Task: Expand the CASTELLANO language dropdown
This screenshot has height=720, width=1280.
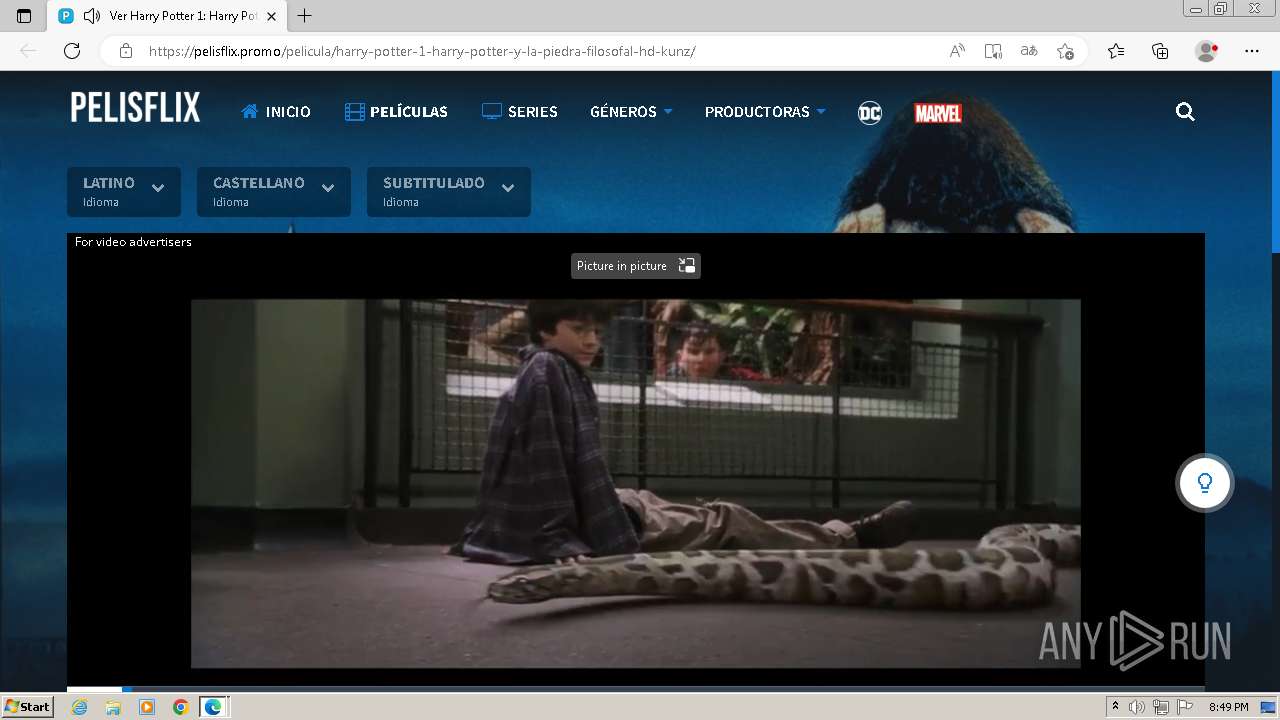Action: [274, 192]
